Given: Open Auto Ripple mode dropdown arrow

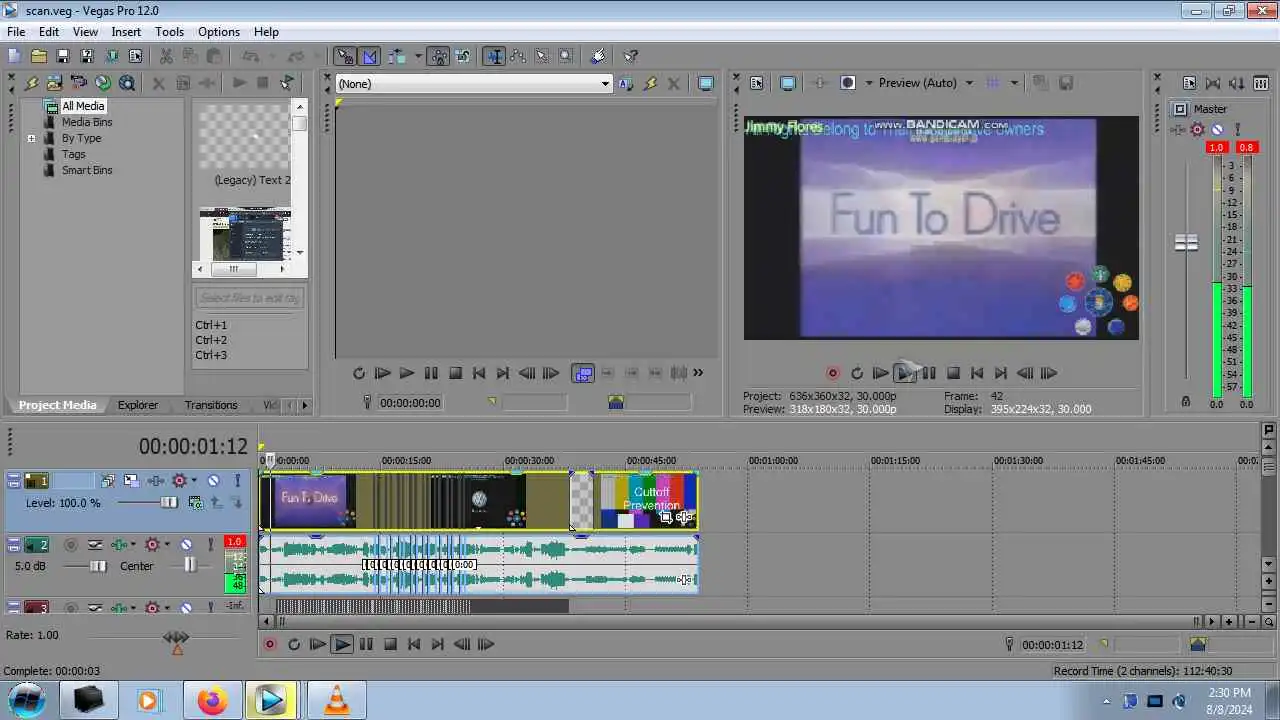Looking at the screenshot, I should click(x=416, y=57).
